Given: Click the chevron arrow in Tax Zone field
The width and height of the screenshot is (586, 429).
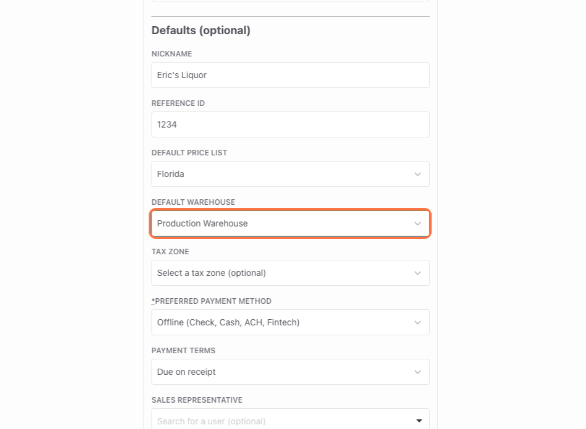Looking at the screenshot, I should 417,273.
